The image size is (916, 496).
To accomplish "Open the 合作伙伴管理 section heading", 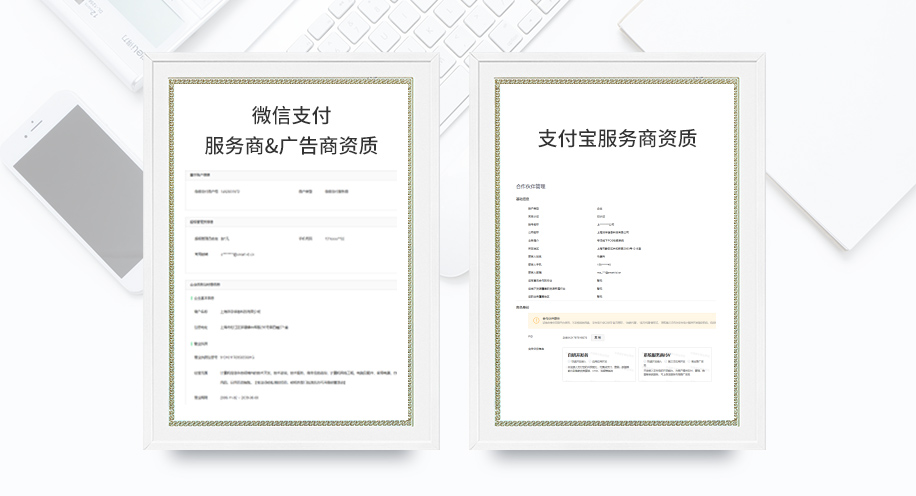I will pos(530,186).
